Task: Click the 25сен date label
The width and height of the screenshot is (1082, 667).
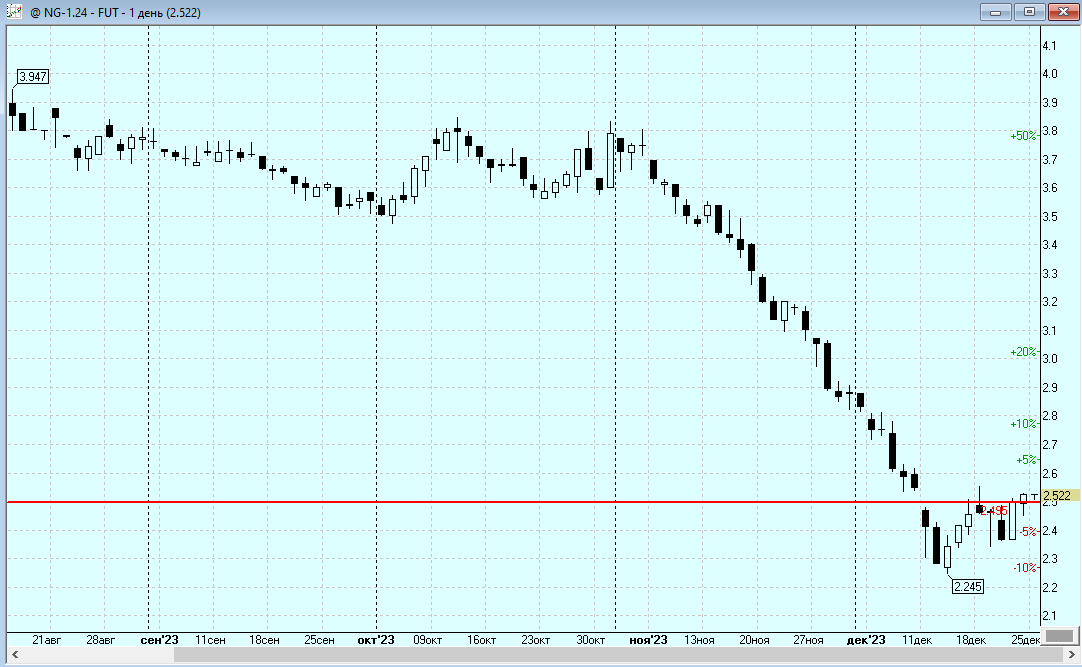Action: [x=319, y=639]
